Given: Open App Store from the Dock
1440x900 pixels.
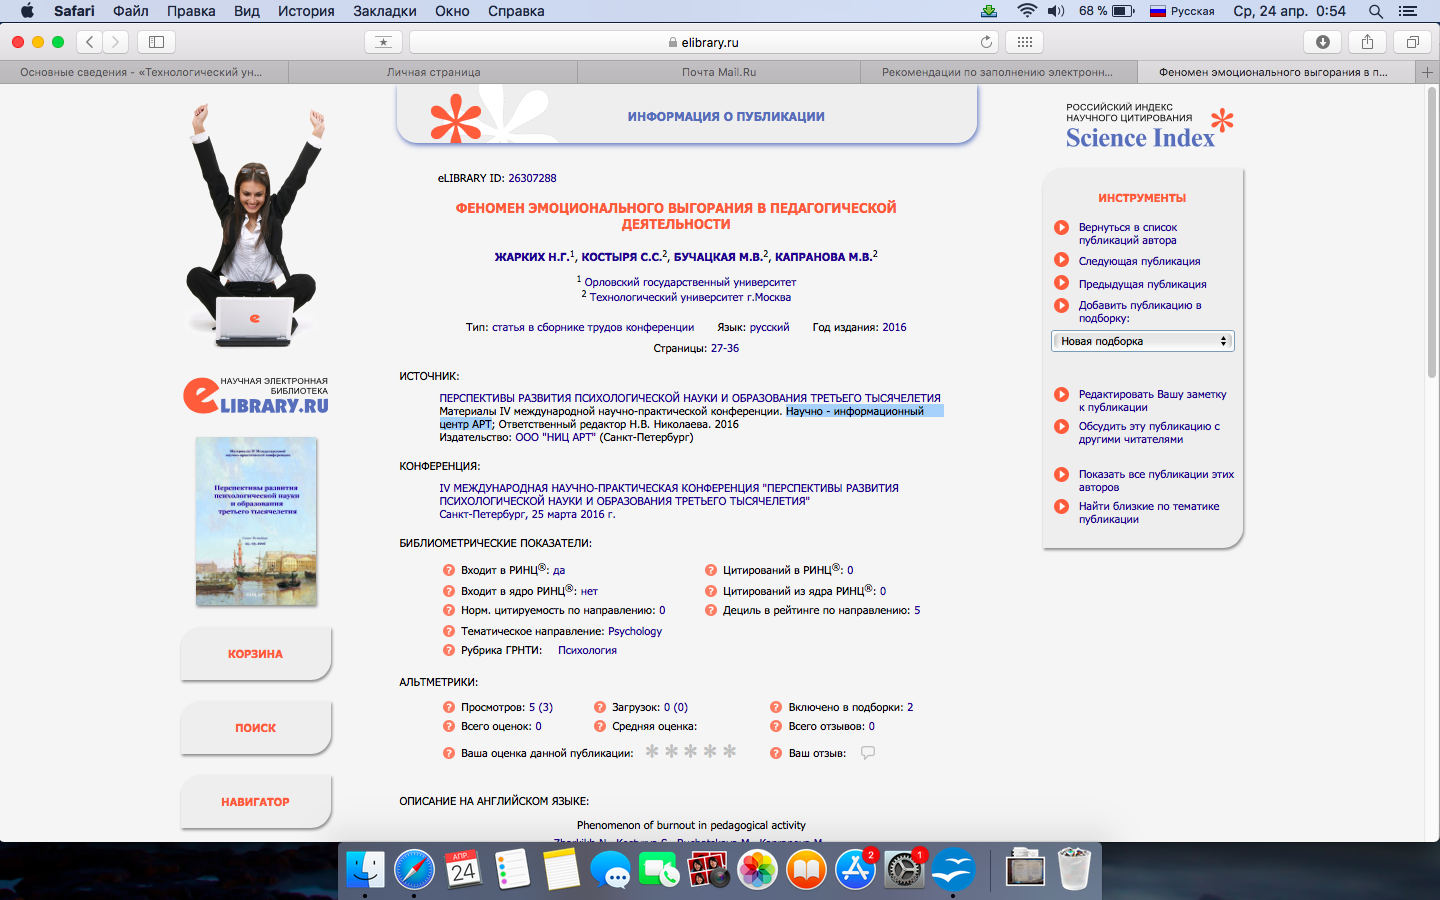Looking at the screenshot, I should point(855,870).
